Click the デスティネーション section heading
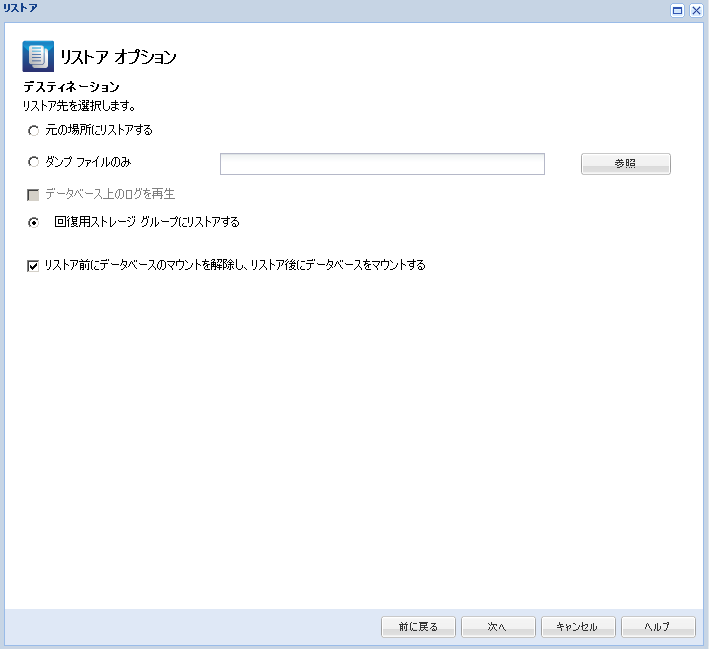Screen dimensions: 709x649 pos(71,86)
